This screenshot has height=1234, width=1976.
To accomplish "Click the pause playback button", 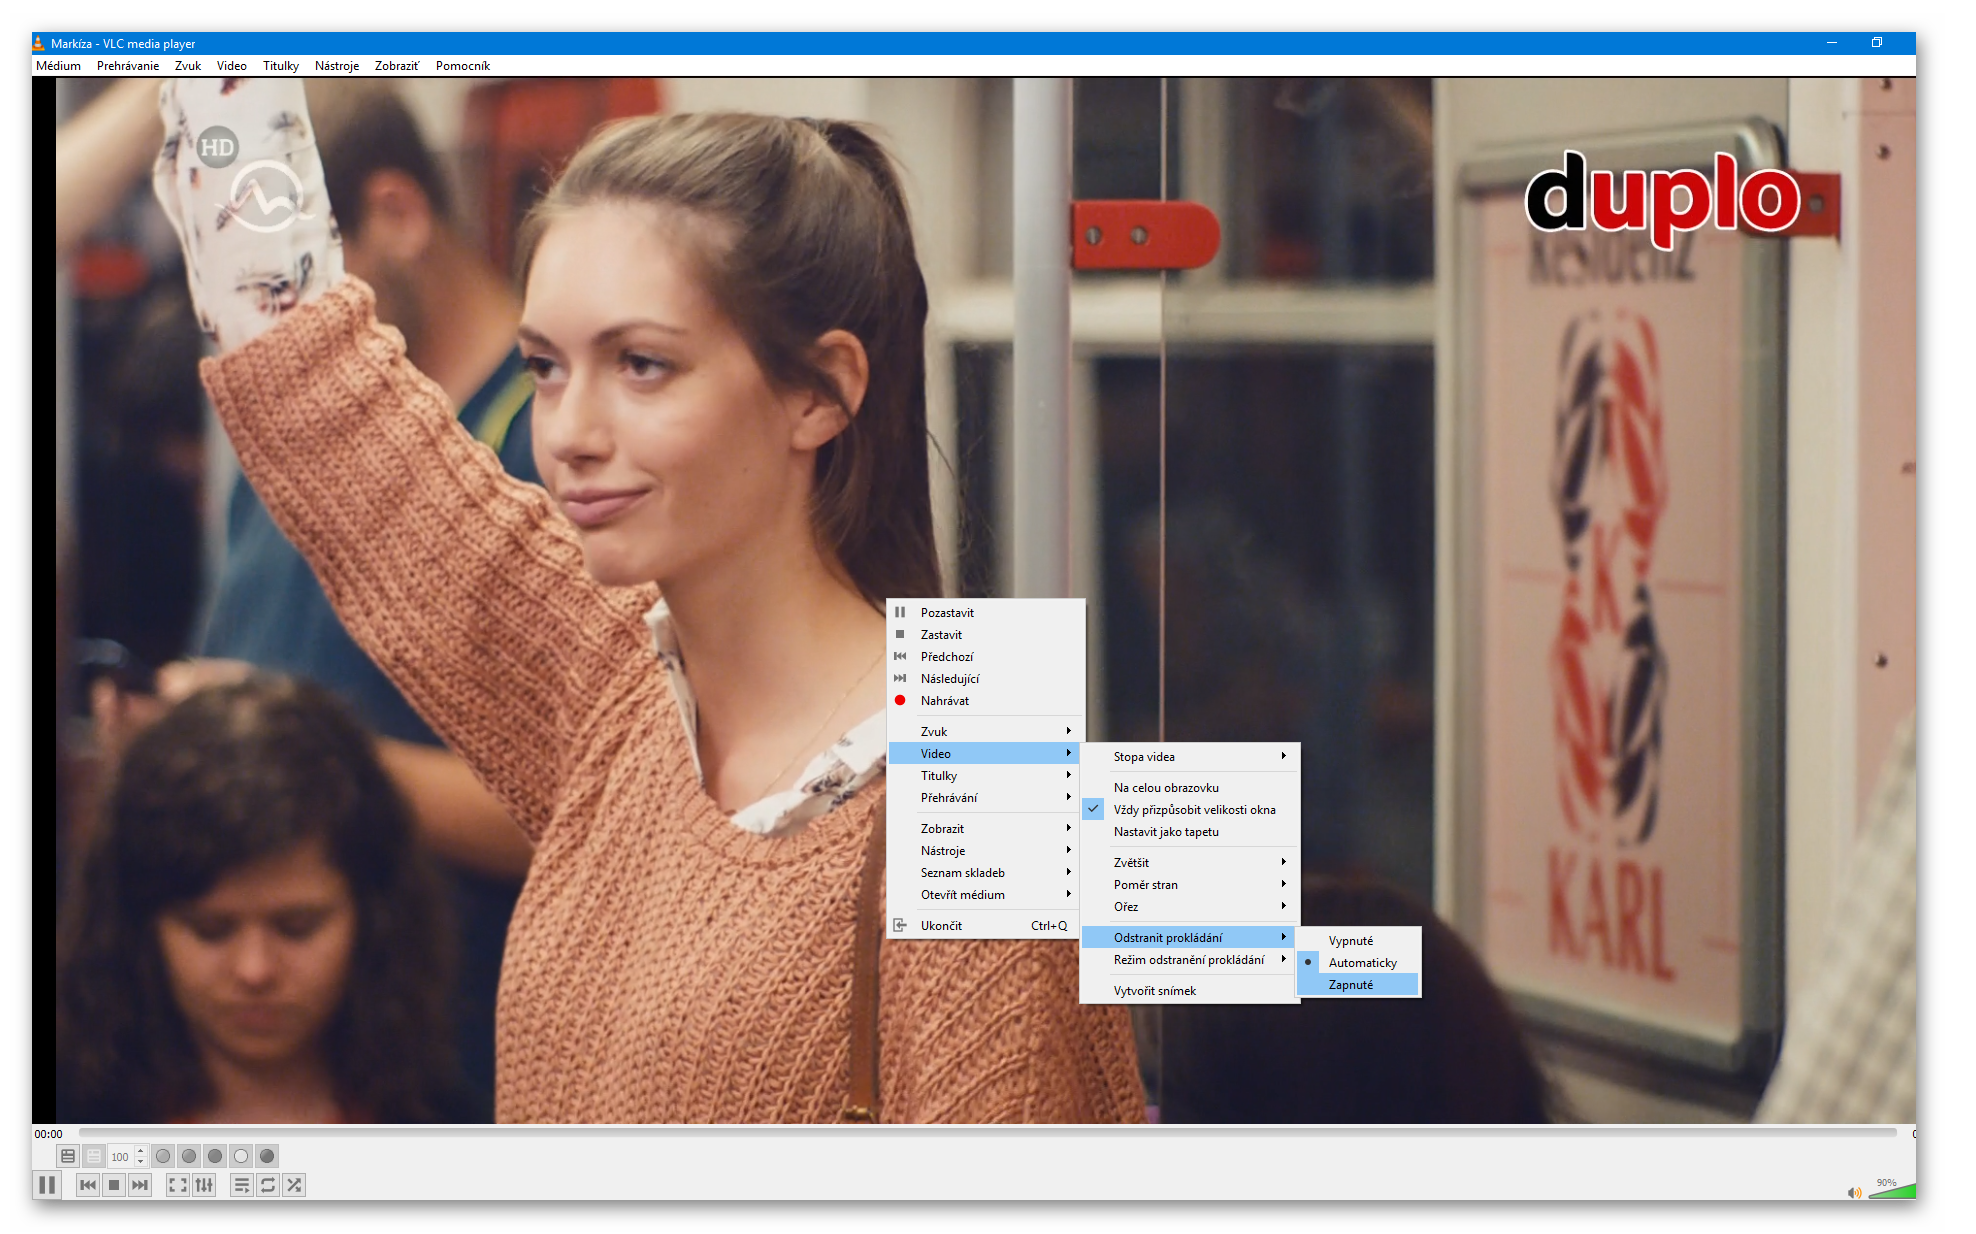I will click(47, 1185).
